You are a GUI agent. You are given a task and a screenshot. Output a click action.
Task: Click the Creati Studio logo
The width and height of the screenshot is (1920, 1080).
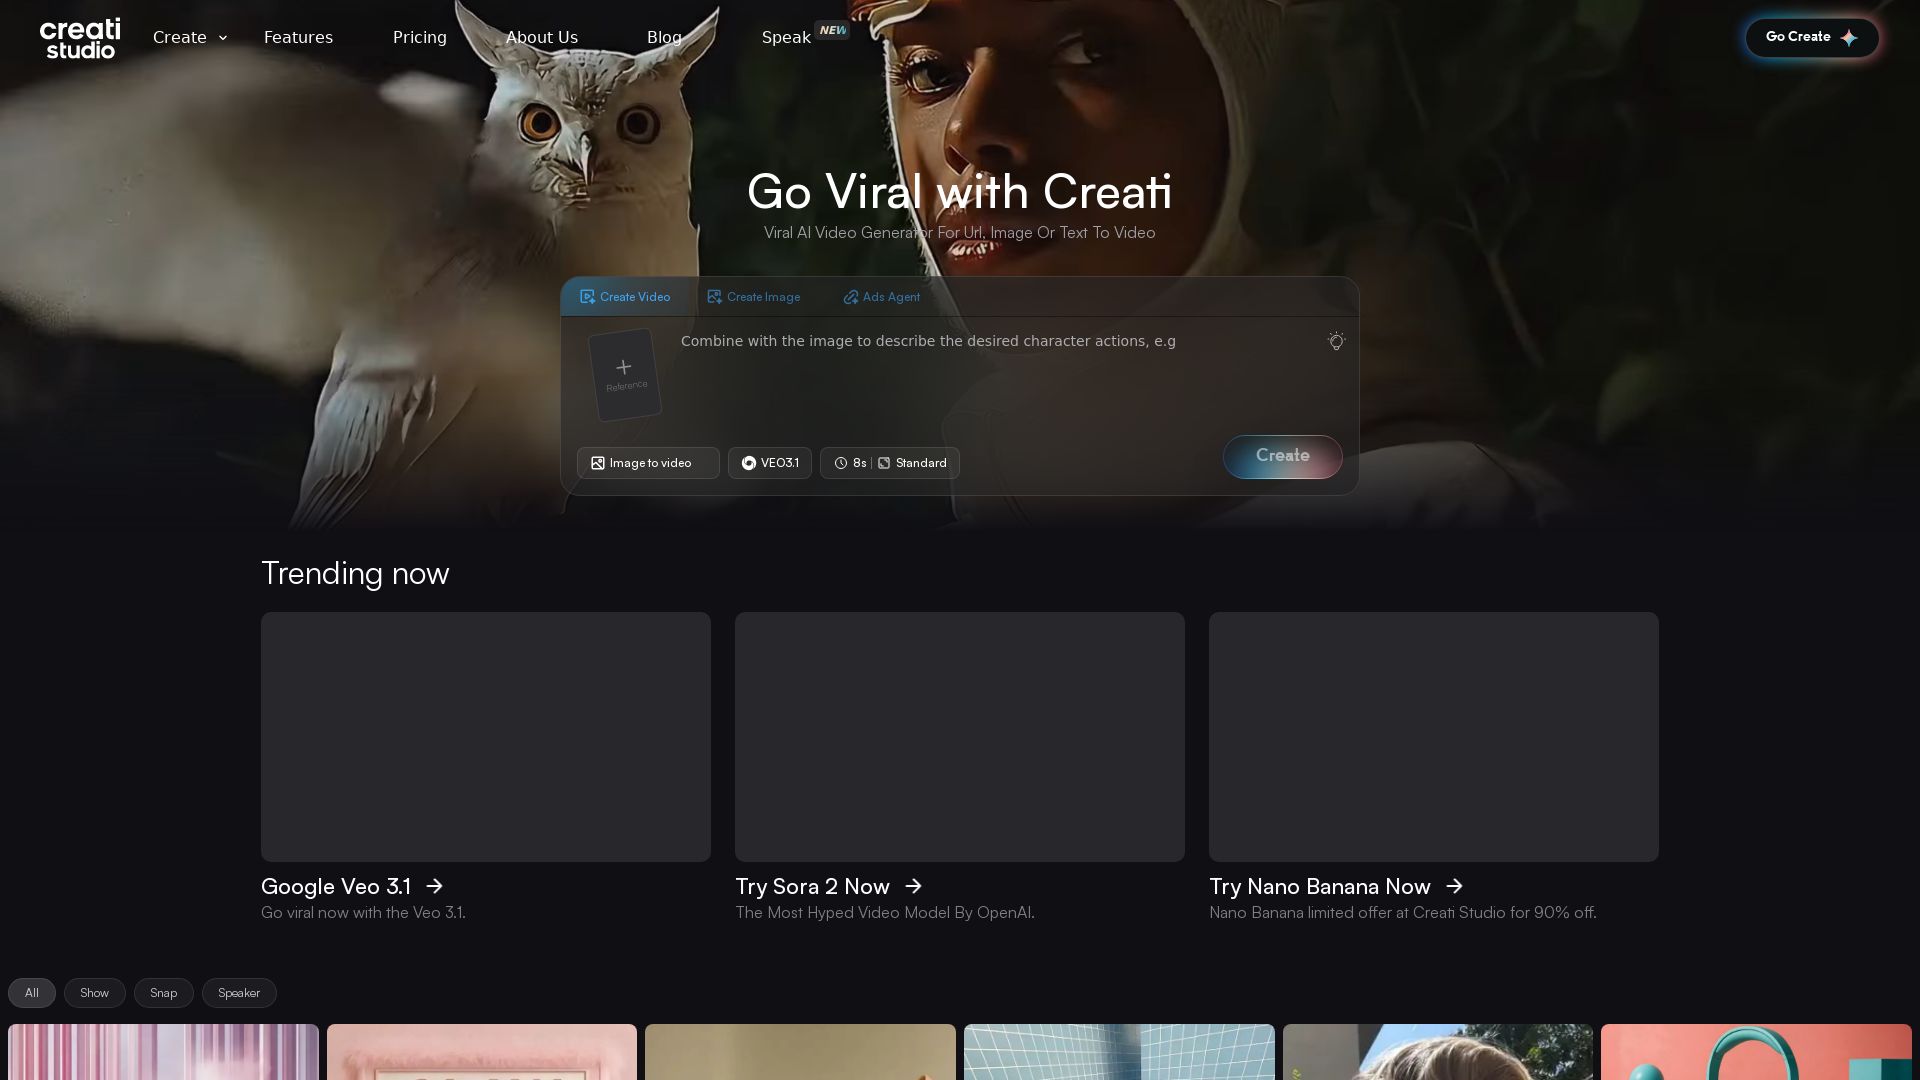pyautogui.click(x=80, y=38)
